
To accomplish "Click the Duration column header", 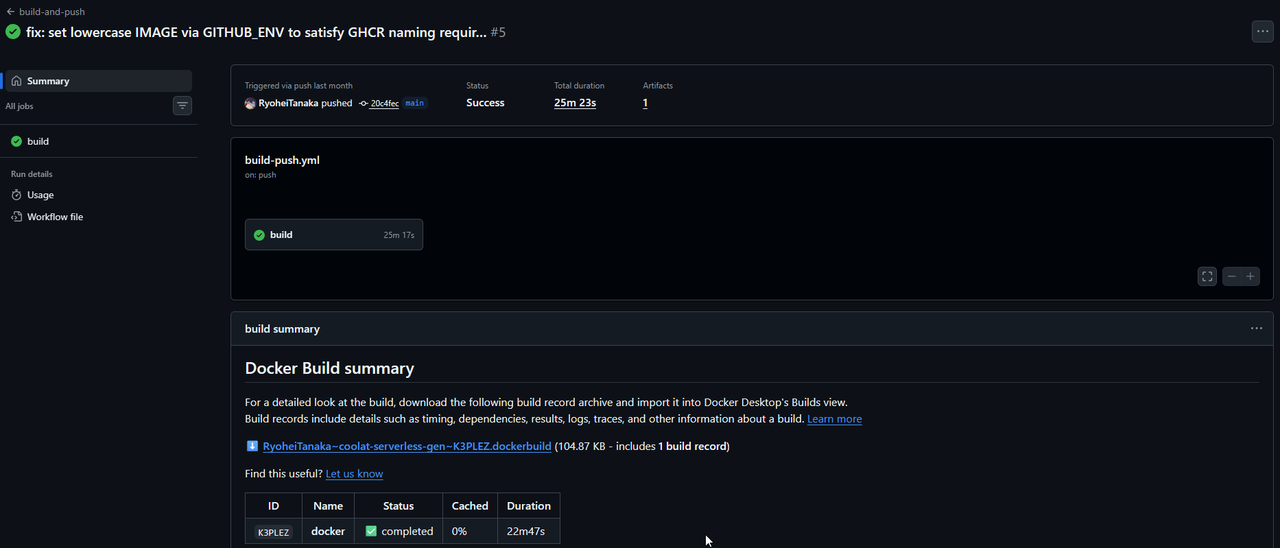I will 529,506.
